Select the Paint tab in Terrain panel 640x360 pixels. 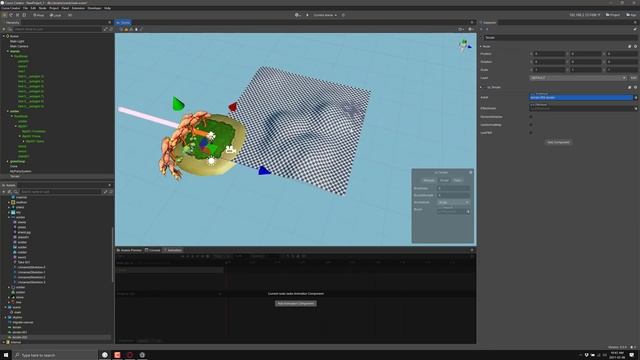click(x=457, y=180)
